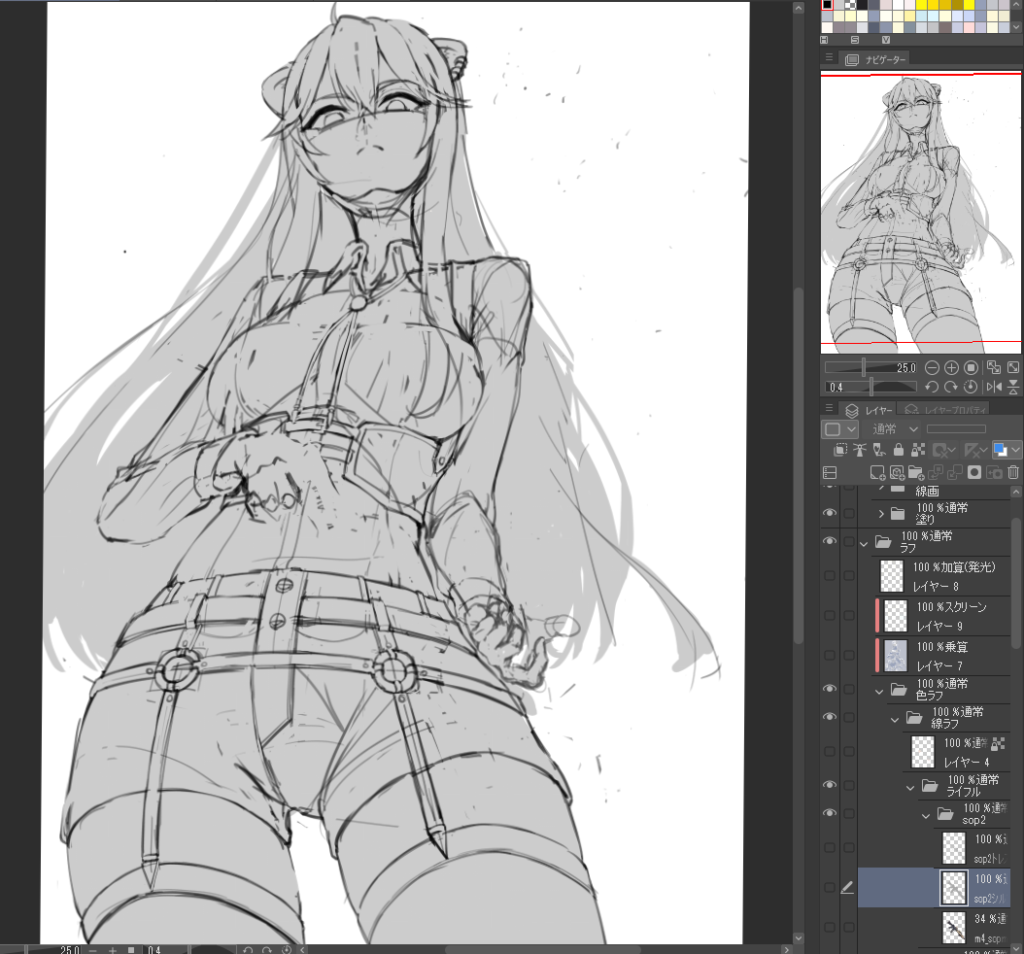Flip canvas horizontally from the Navigator
The image size is (1024, 954).
tap(993, 387)
